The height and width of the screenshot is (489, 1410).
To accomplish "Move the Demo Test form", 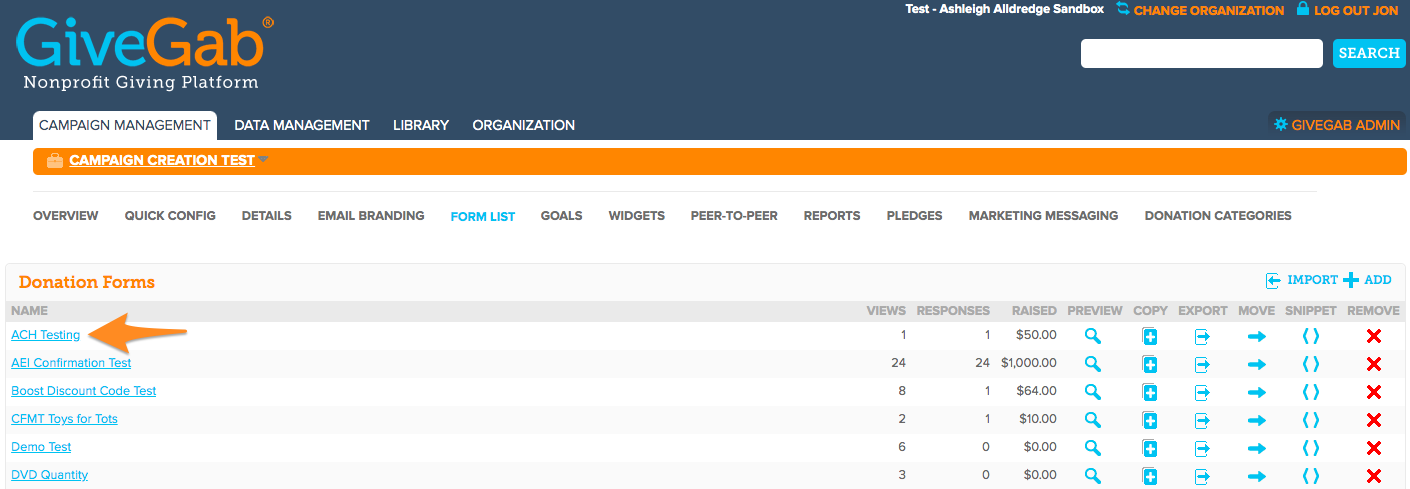I will pos(1256,449).
